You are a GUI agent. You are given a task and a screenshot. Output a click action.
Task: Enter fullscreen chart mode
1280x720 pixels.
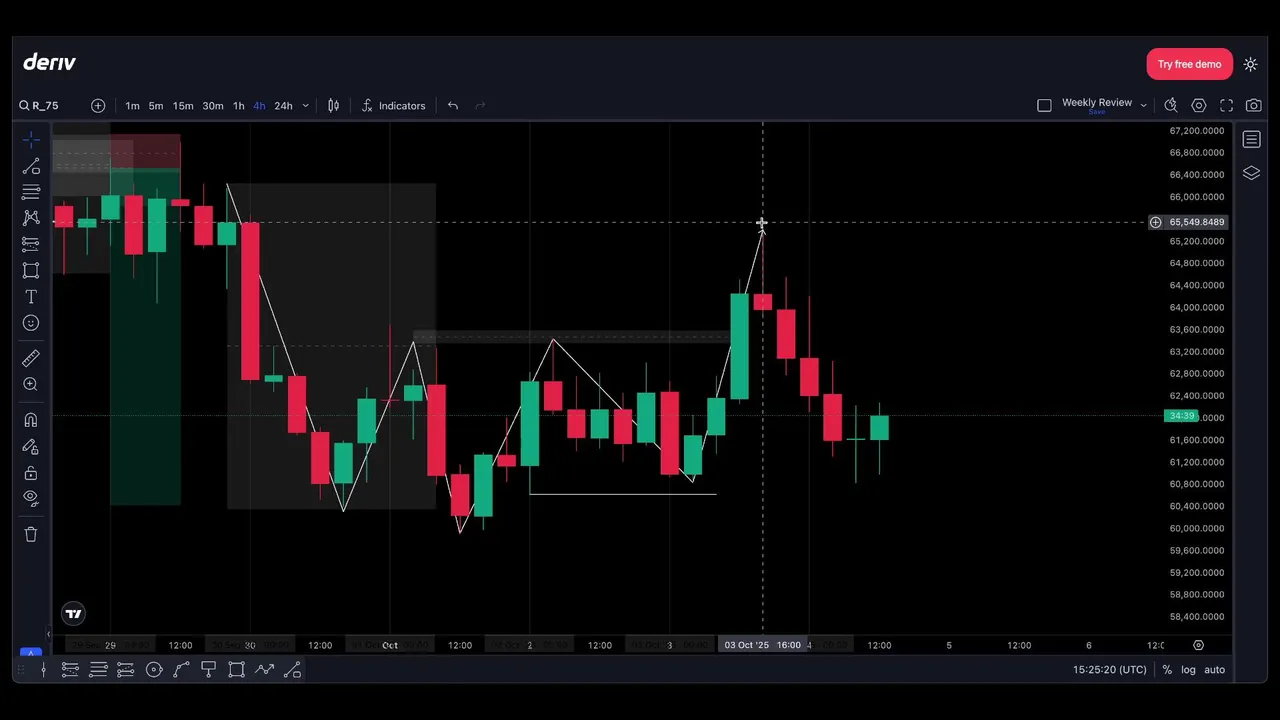[1227, 105]
